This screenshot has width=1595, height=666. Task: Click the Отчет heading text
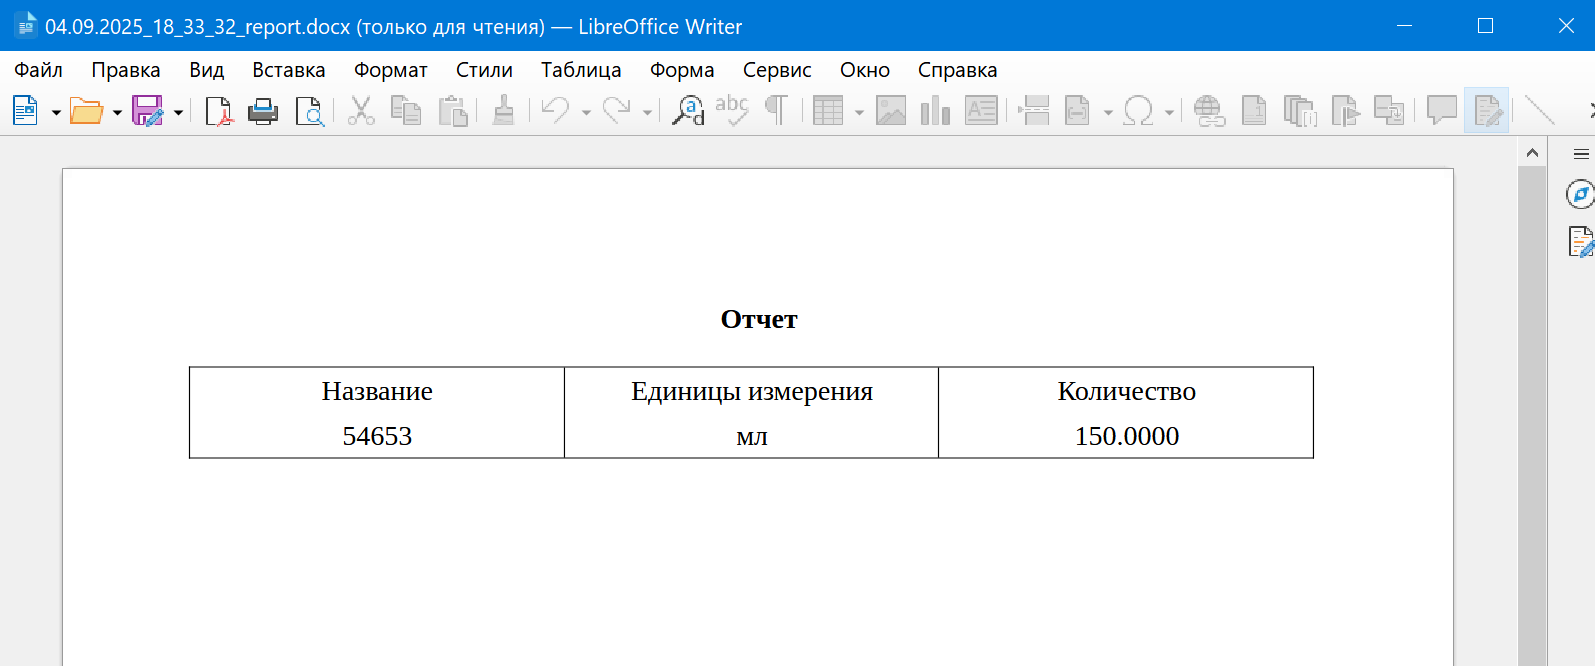759,319
